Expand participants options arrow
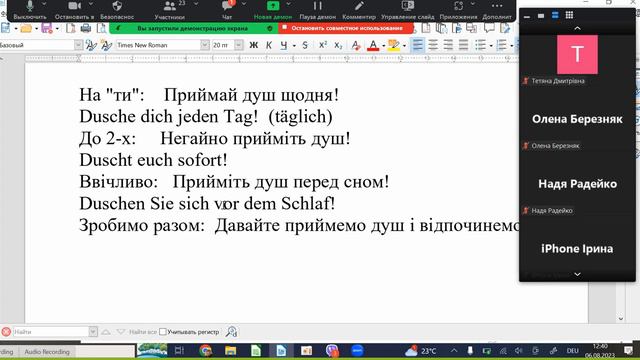The image size is (640, 360). coord(196,4)
